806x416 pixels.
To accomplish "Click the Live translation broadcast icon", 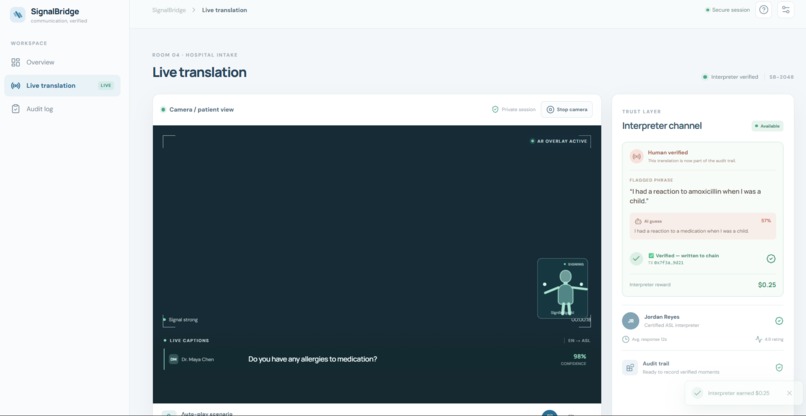I will (x=15, y=85).
